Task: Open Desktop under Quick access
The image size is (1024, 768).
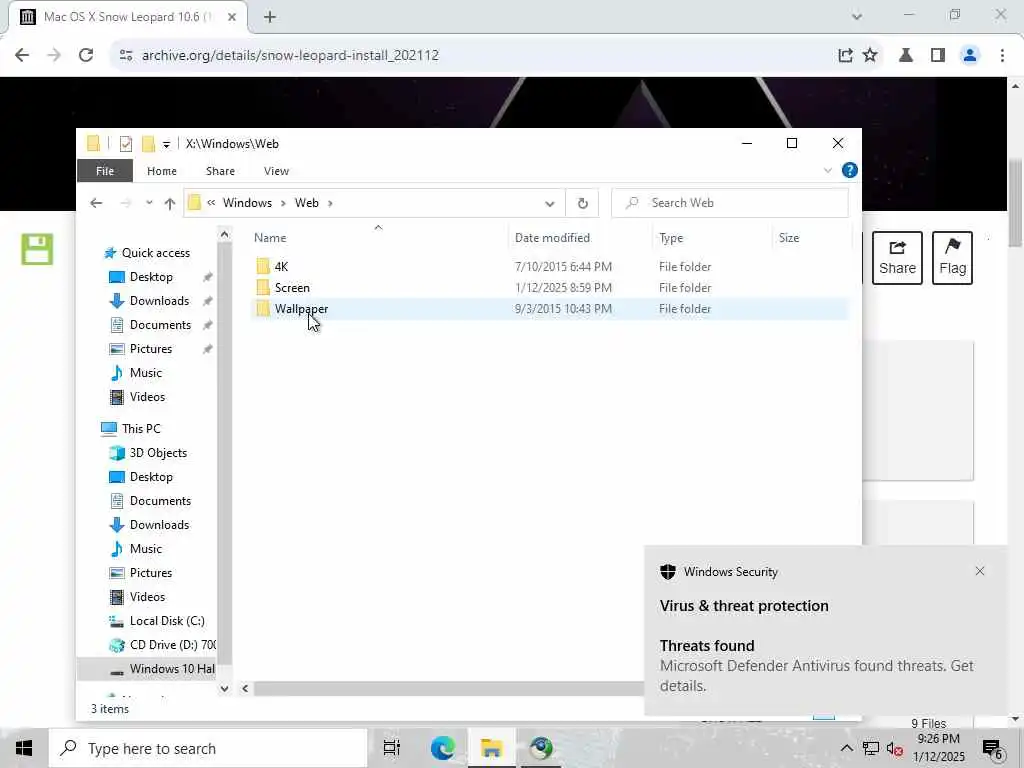Action: tap(151, 277)
